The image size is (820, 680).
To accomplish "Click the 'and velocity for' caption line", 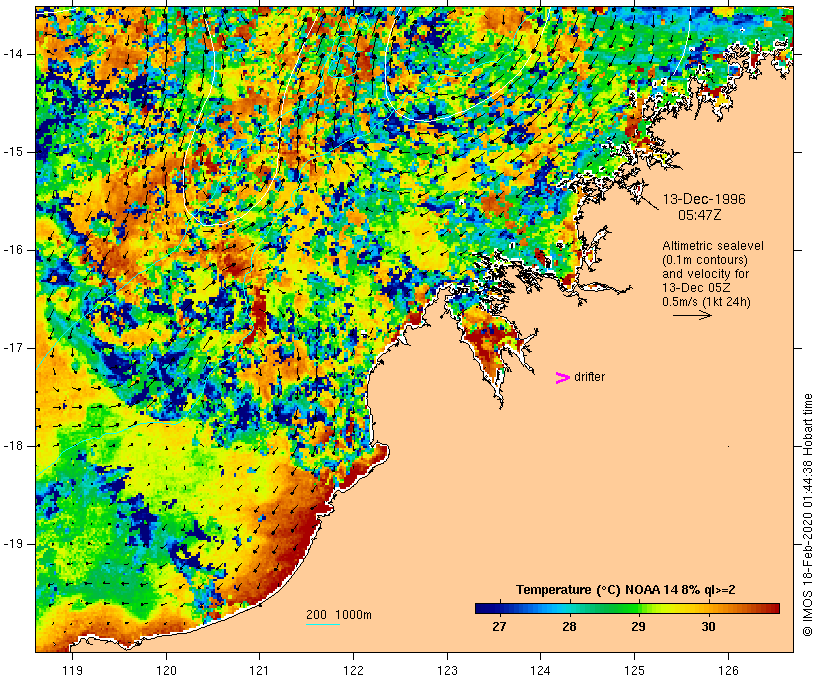I will click(705, 274).
